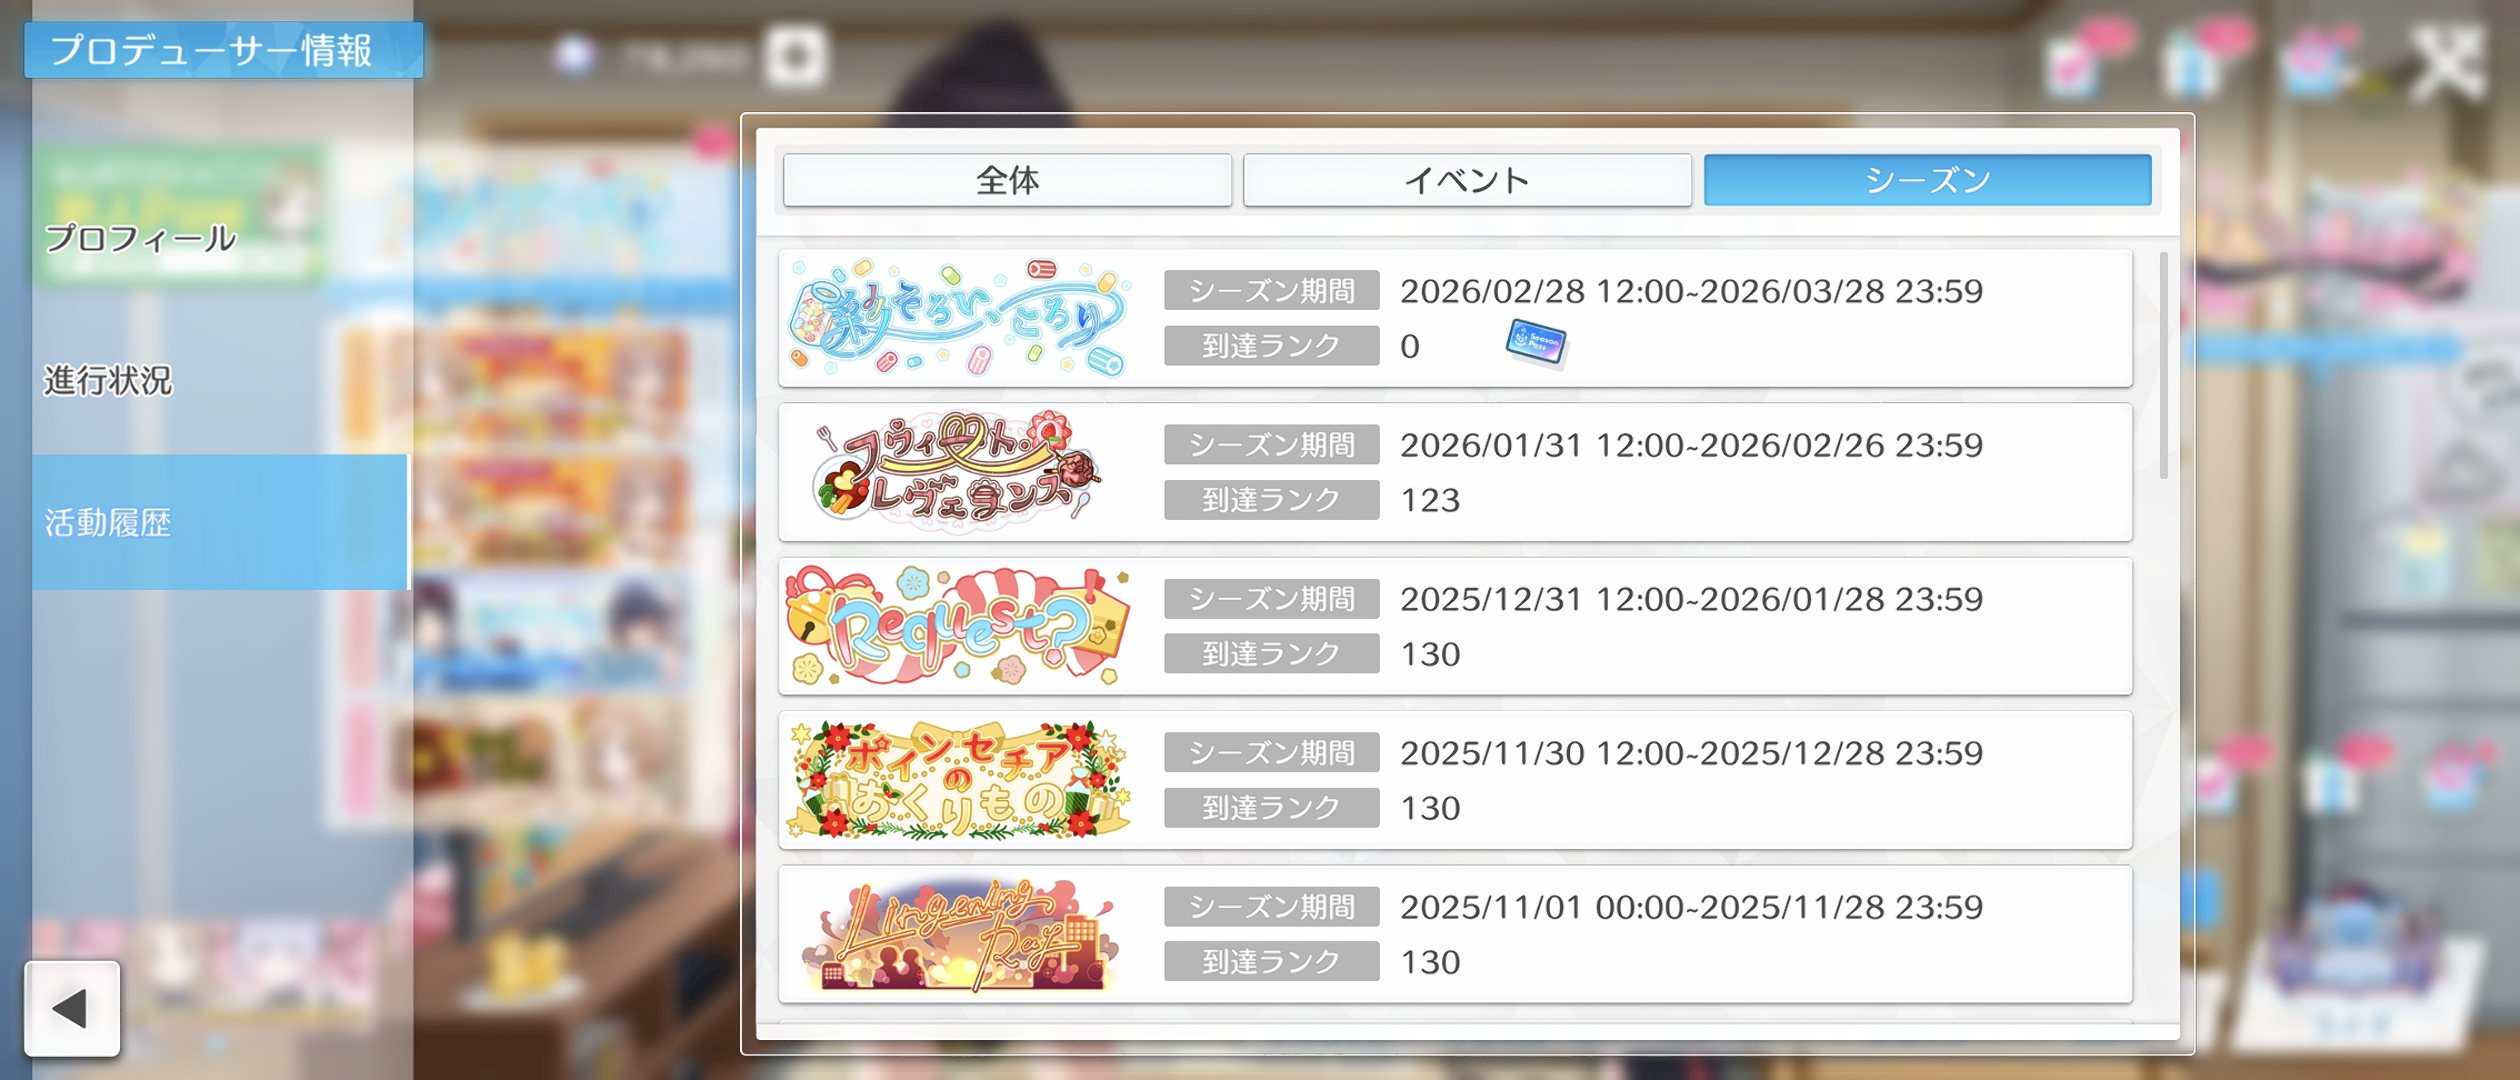Image resolution: width=2520 pixels, height=1080 pixels.
Task: Click the back arrow button
Action: 72,1008
